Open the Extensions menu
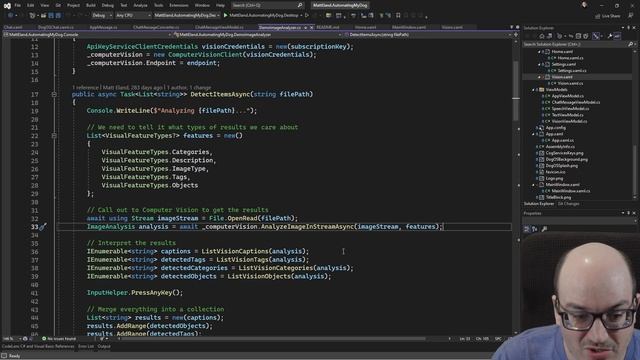640x360 pixels. click(179, 5)
